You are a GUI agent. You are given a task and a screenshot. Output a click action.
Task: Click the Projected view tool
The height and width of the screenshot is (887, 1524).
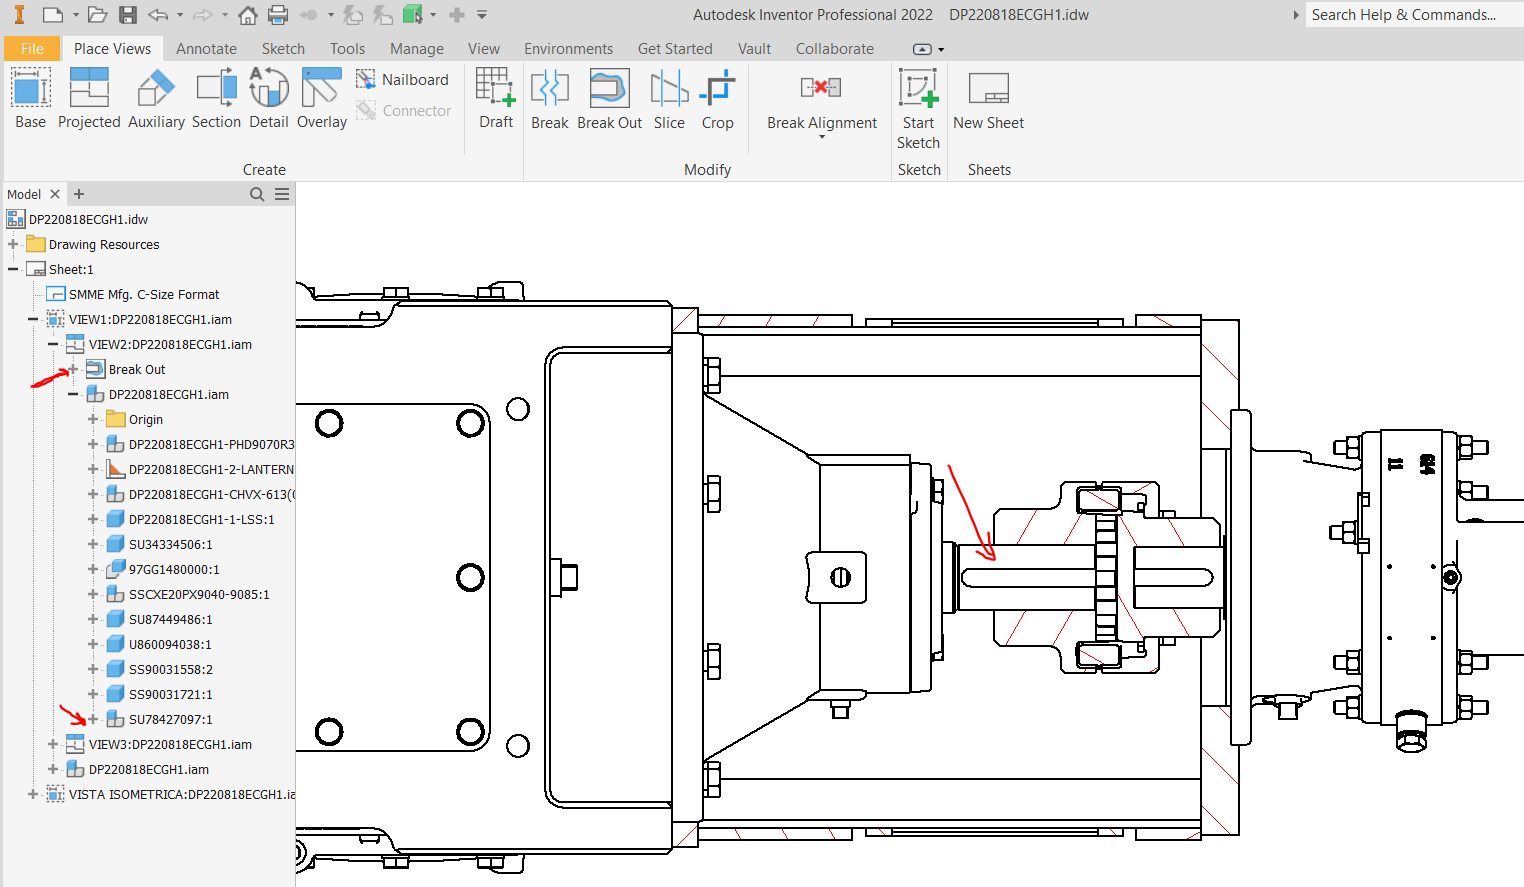pos(89,99)
